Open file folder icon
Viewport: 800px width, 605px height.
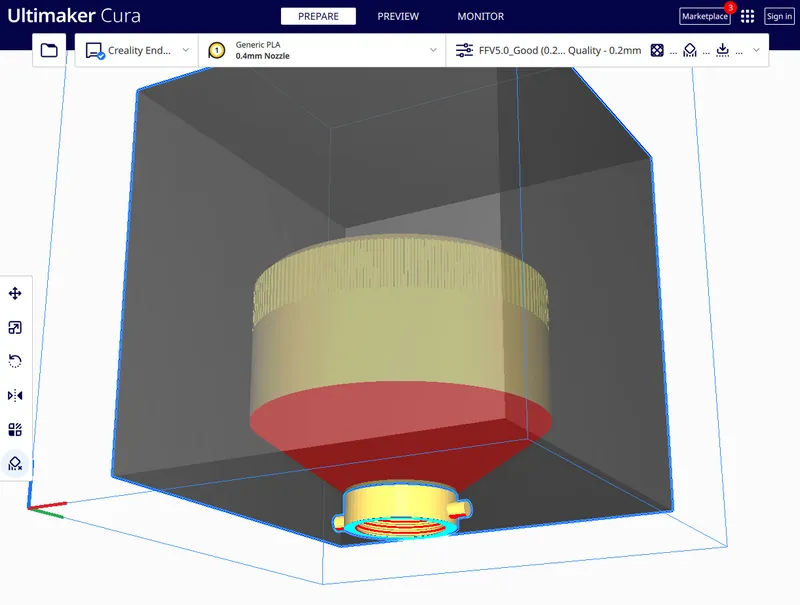point(49,50)
